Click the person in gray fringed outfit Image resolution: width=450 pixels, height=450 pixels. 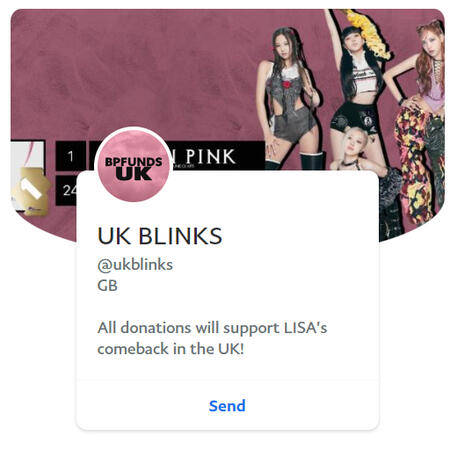[x=289, y=98]
